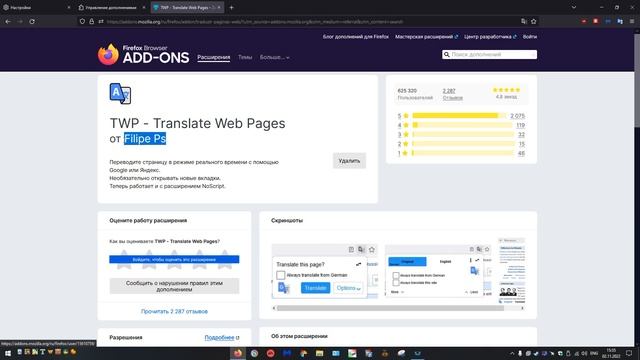640x360 pixels.
Task: Open Мастерская расширений link
Action: click(426, 37)
